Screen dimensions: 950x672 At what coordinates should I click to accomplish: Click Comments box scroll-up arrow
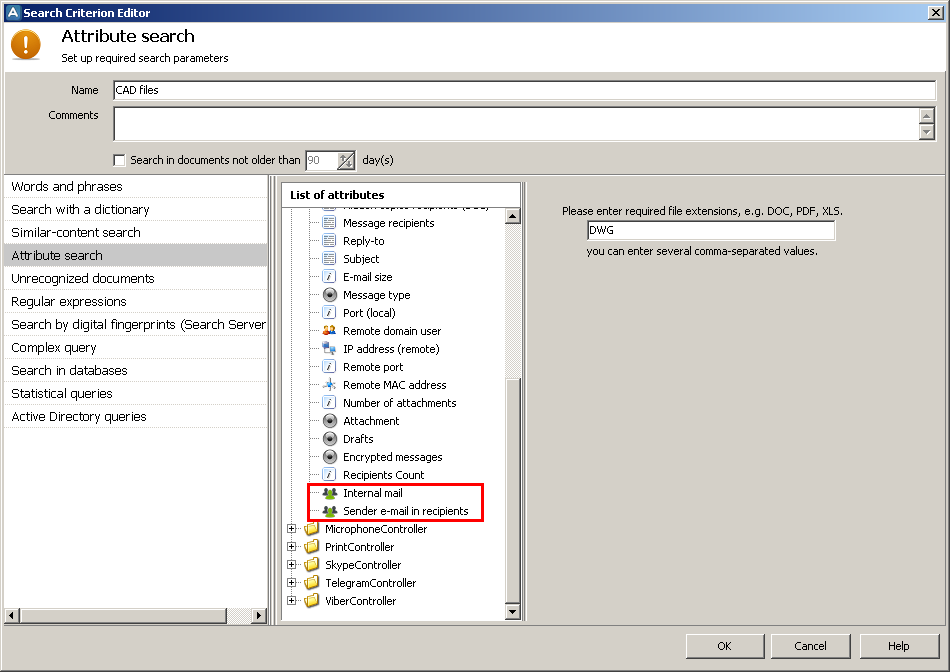click(x=927, y=116)
